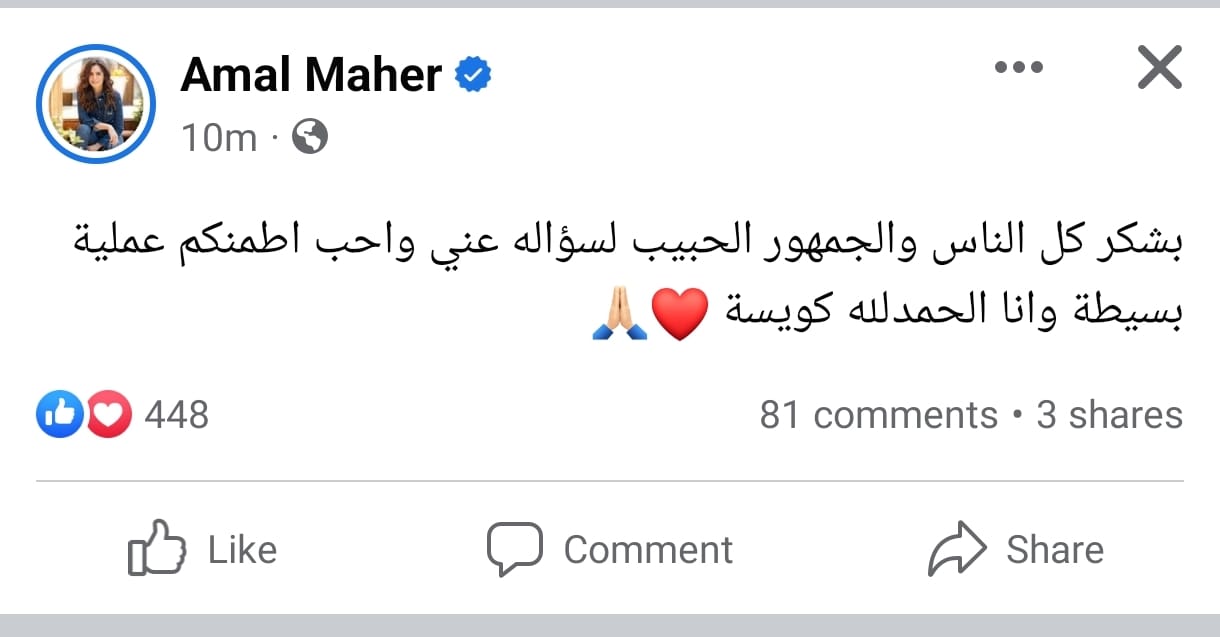Click the Amal Maher profile name
1220x637 pixels.
(311, 75)
